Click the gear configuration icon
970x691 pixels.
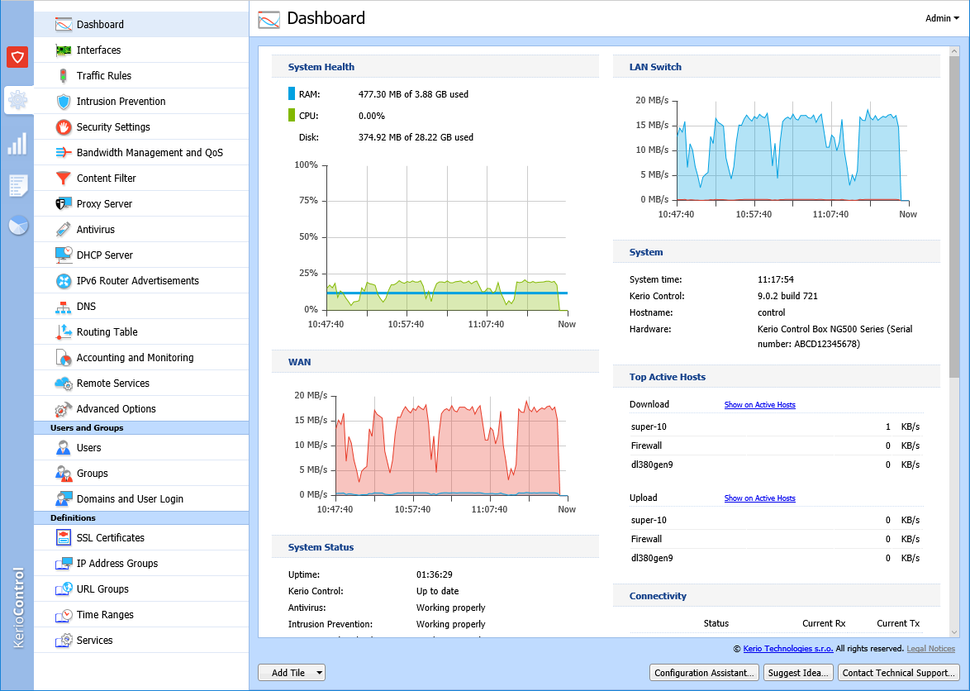tap(17, 100)
